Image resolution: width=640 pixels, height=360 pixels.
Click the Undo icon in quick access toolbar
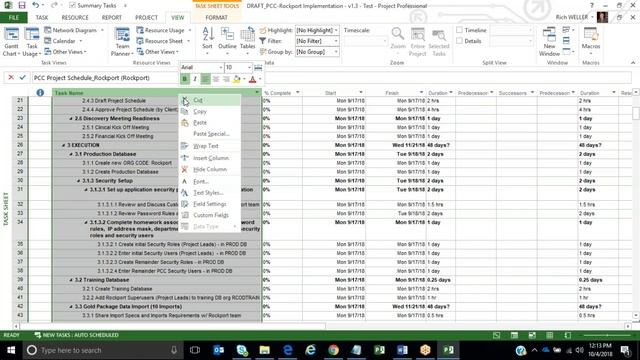click(36, 5)
